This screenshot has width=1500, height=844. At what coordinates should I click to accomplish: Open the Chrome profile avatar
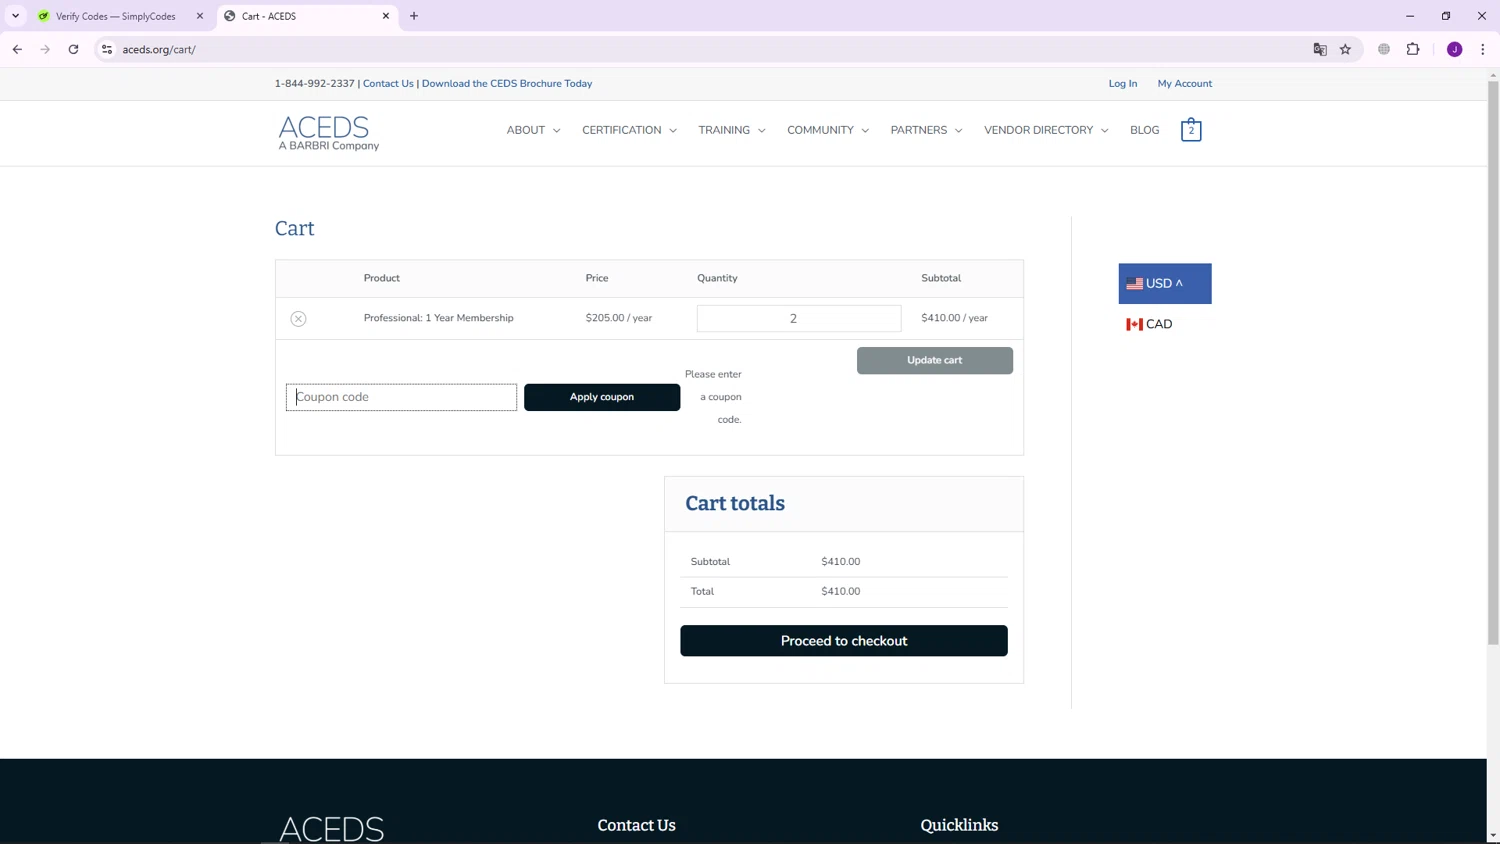tap(1454, 49)
